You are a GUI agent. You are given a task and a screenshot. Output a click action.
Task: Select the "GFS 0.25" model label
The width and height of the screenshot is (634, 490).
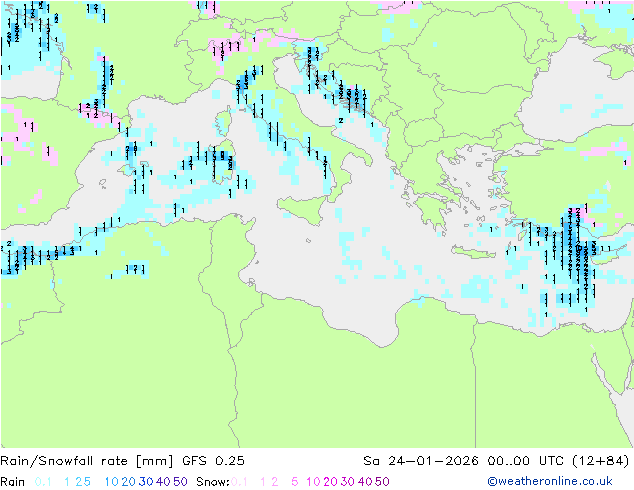point(213,461)
